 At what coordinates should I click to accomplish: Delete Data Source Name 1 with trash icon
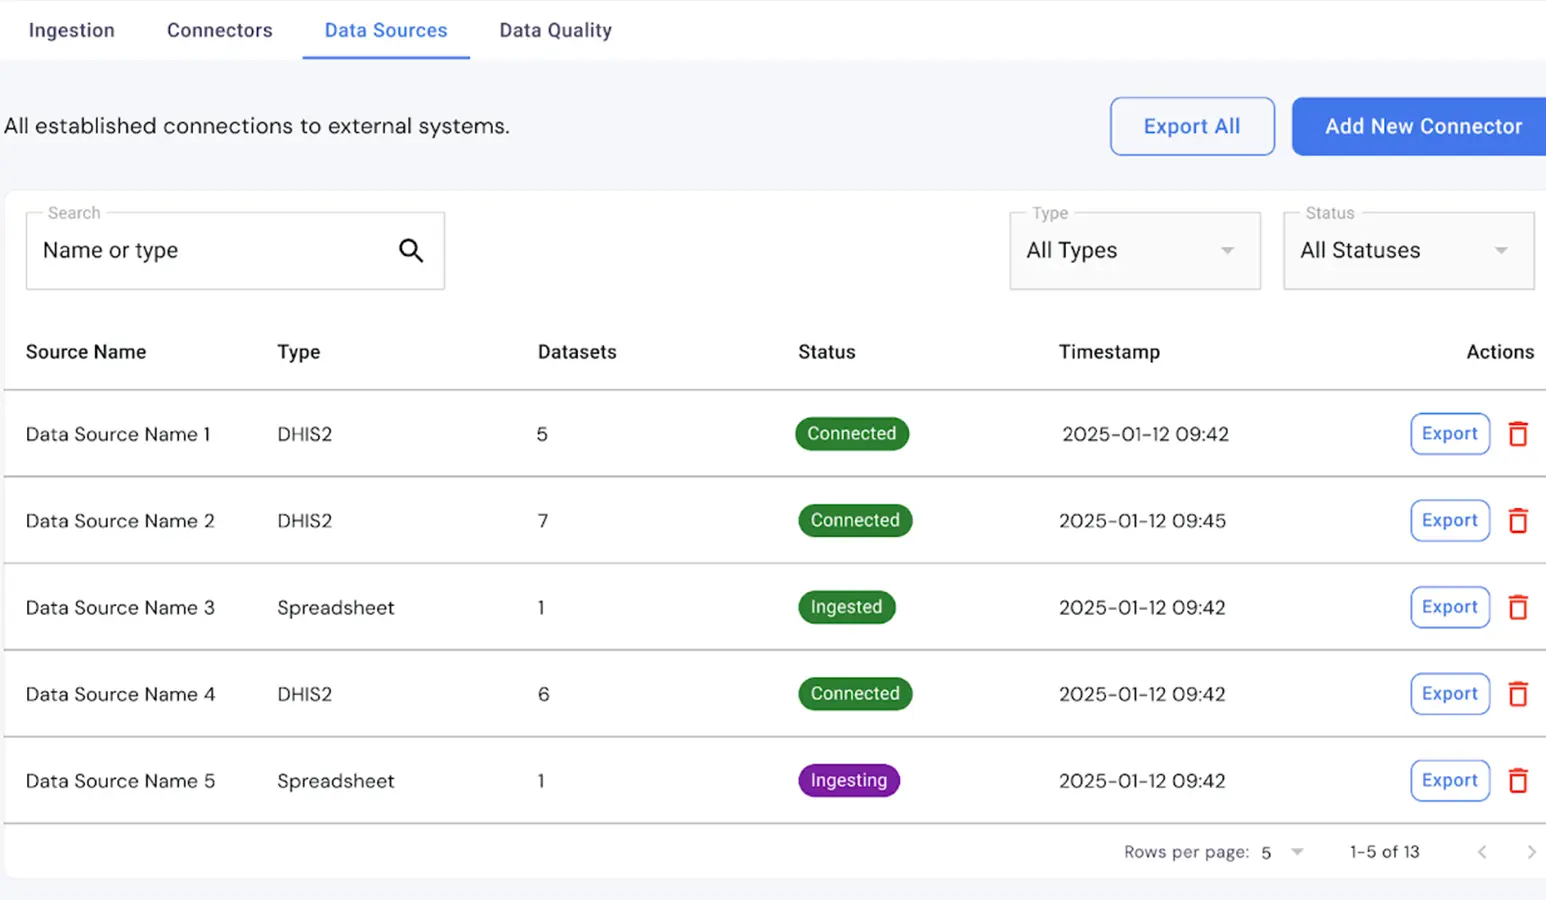pos(1517,434)
